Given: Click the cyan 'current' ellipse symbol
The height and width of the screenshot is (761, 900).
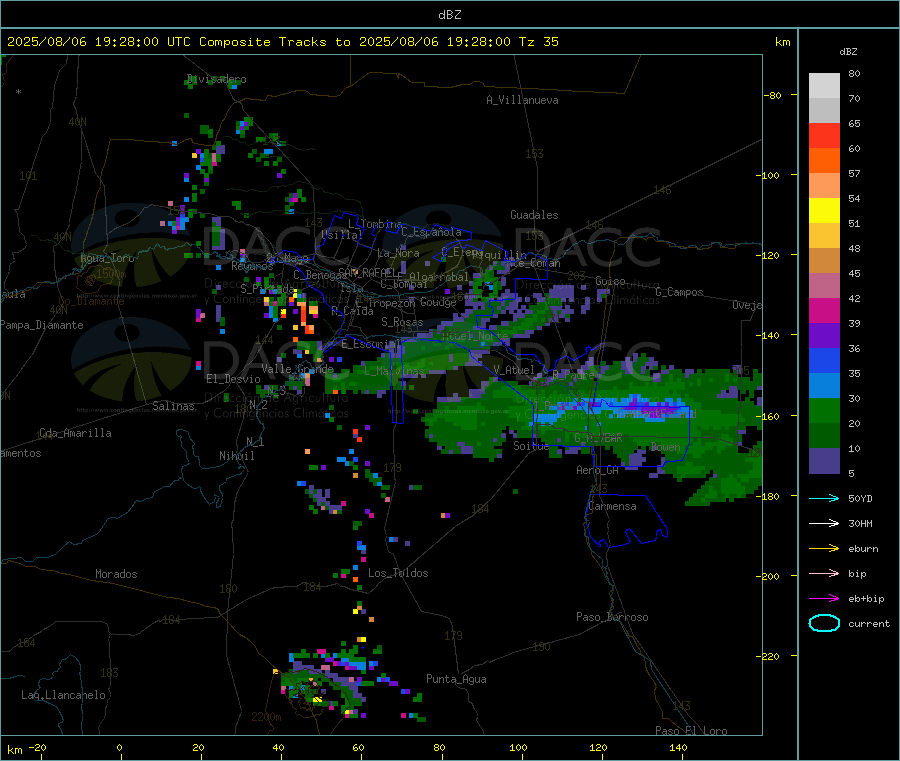Looking at the screenshot, I should (824, 623).
